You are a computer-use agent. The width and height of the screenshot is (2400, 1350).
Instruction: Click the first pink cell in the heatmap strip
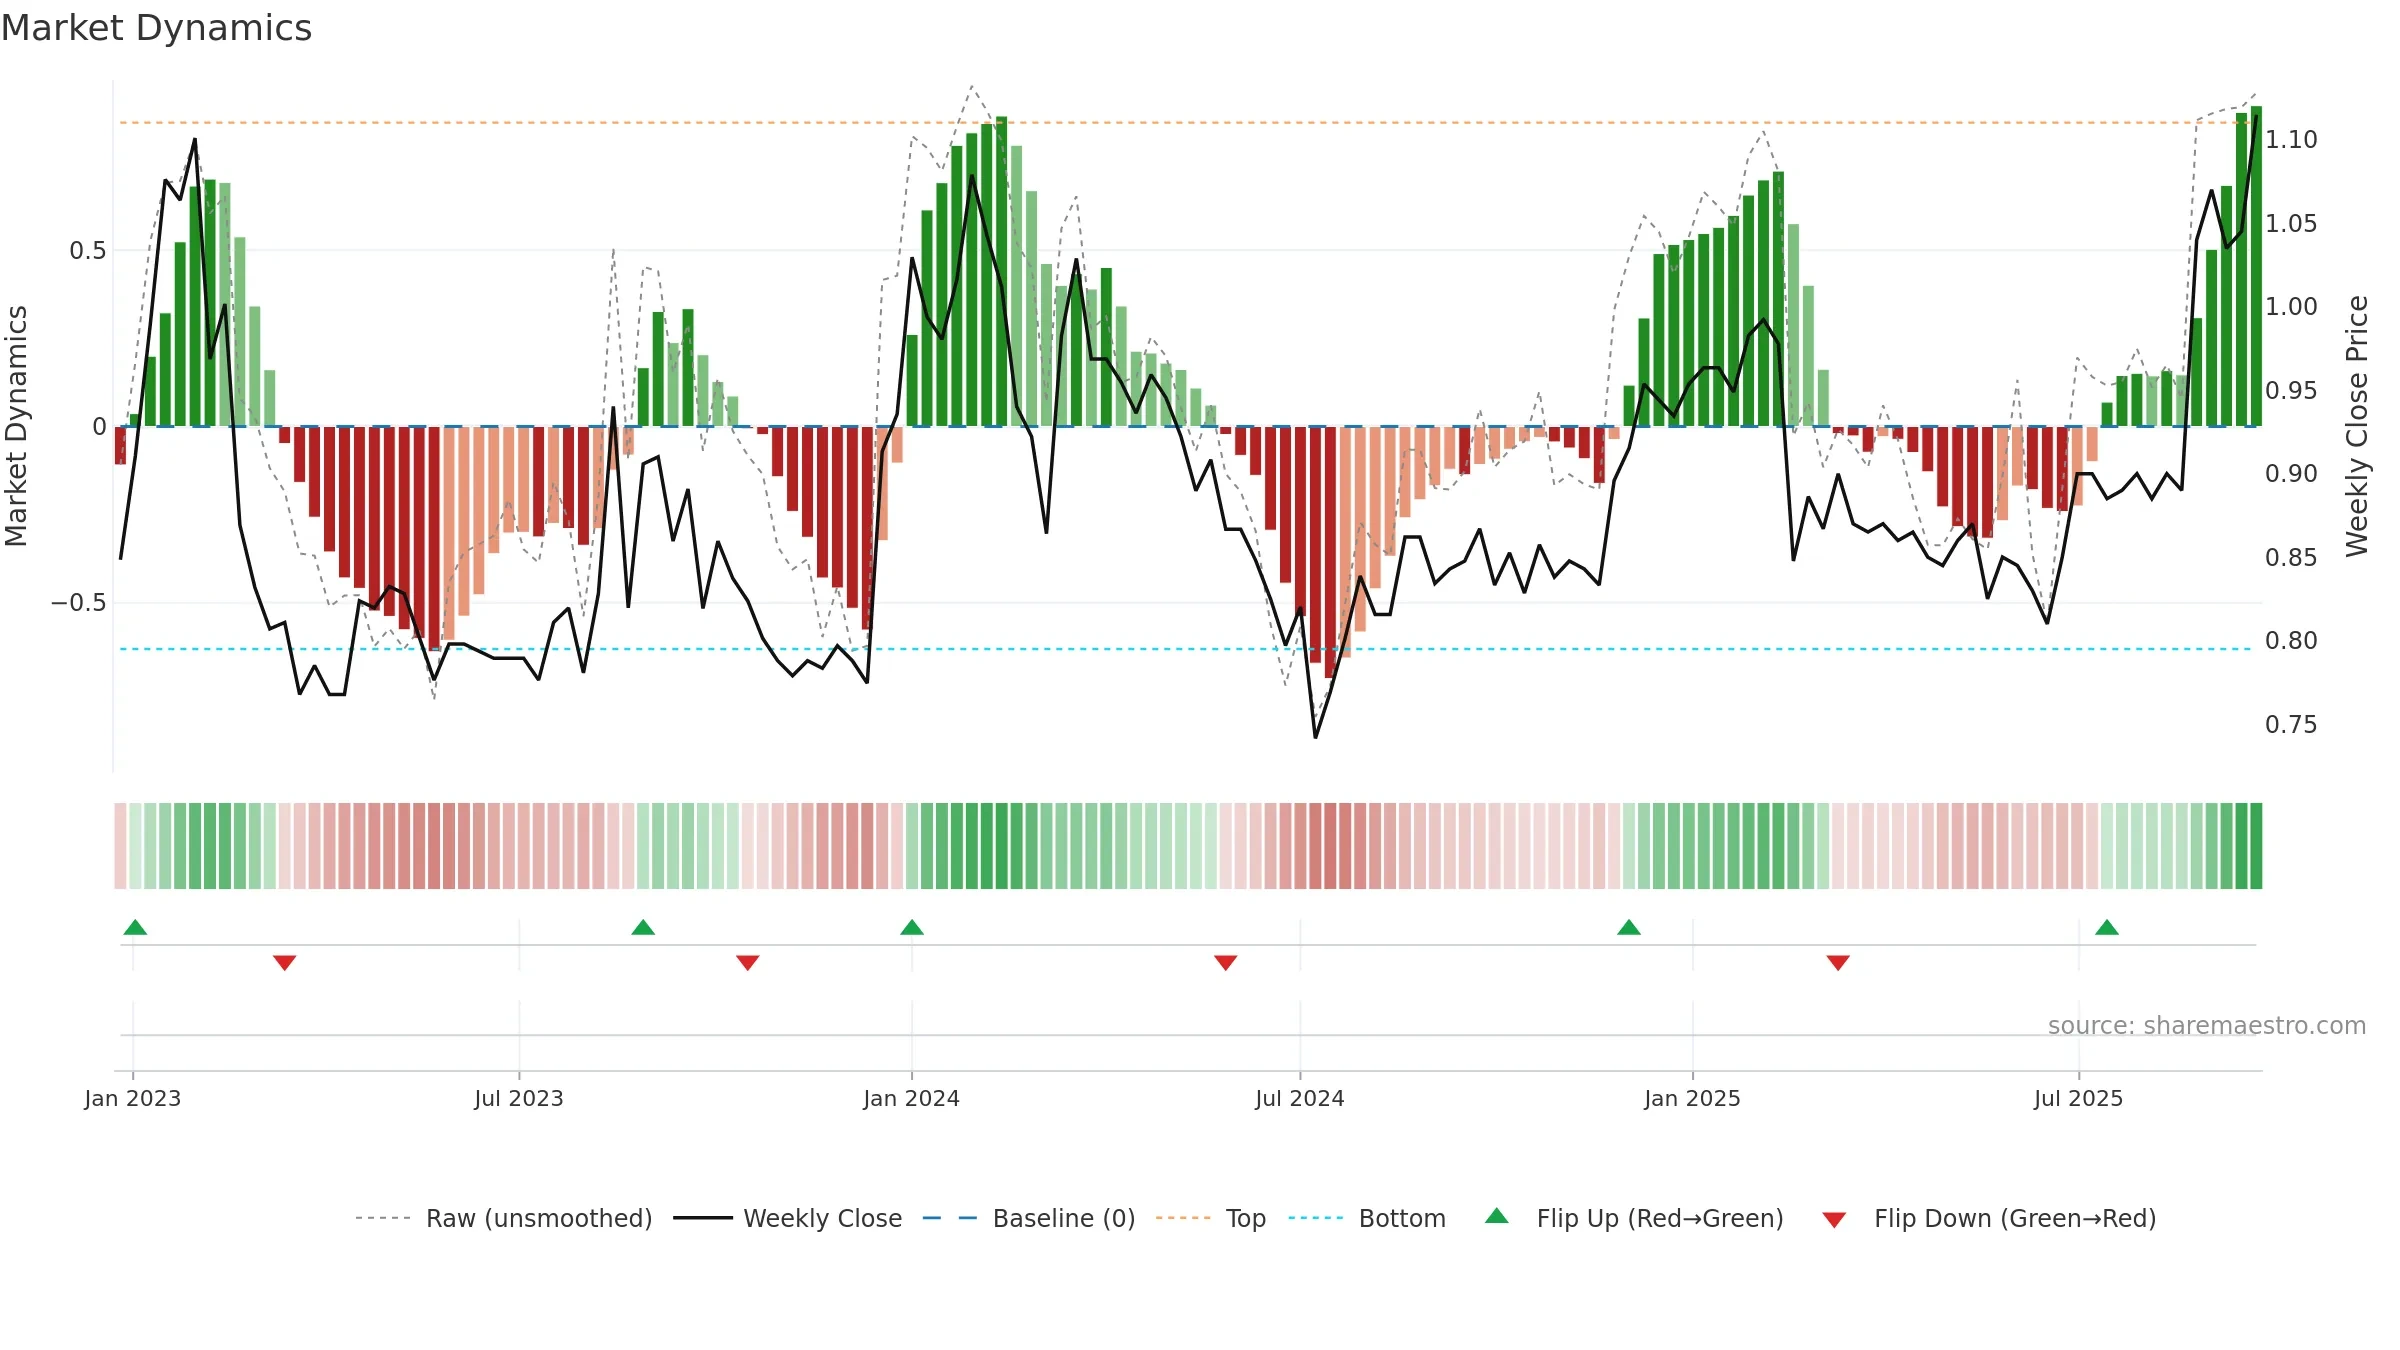[120, 846]
